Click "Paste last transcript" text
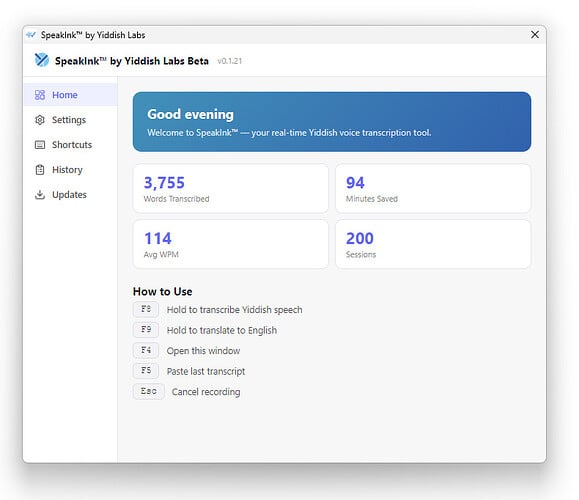This screenshot has height=500, width=579. (206, 371)
